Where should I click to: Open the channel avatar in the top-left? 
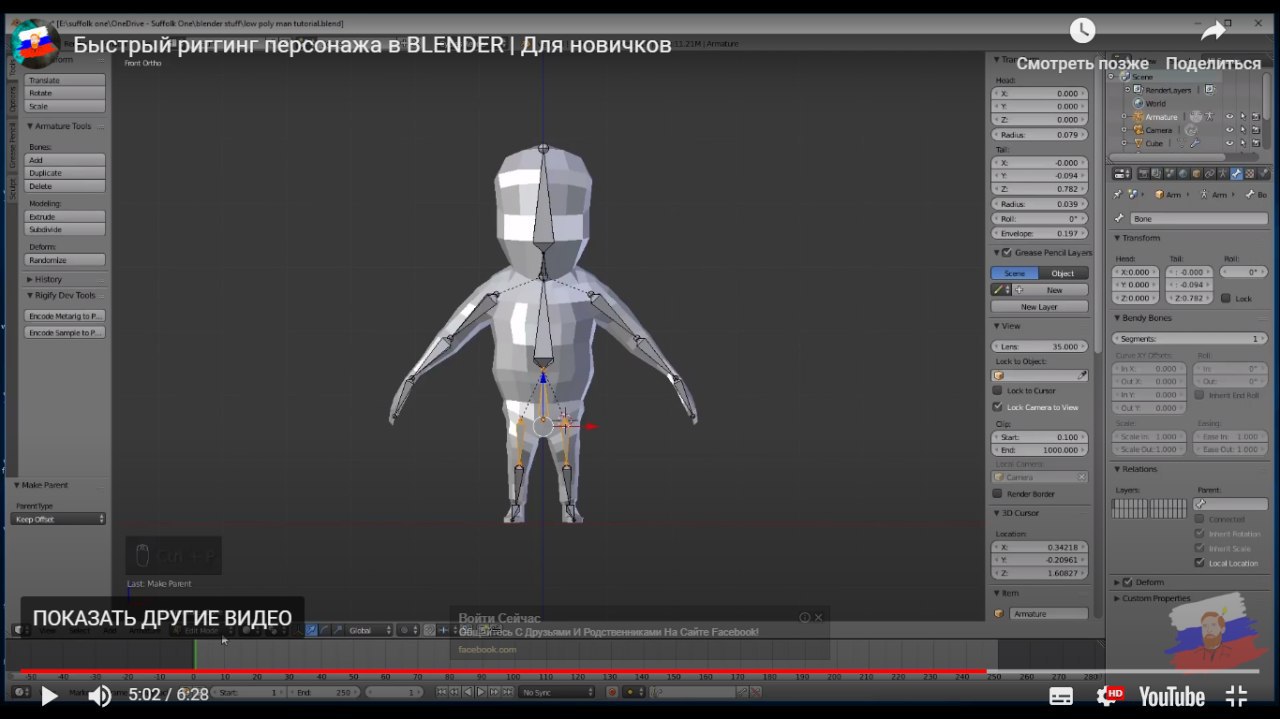click(x=36, y=44)
